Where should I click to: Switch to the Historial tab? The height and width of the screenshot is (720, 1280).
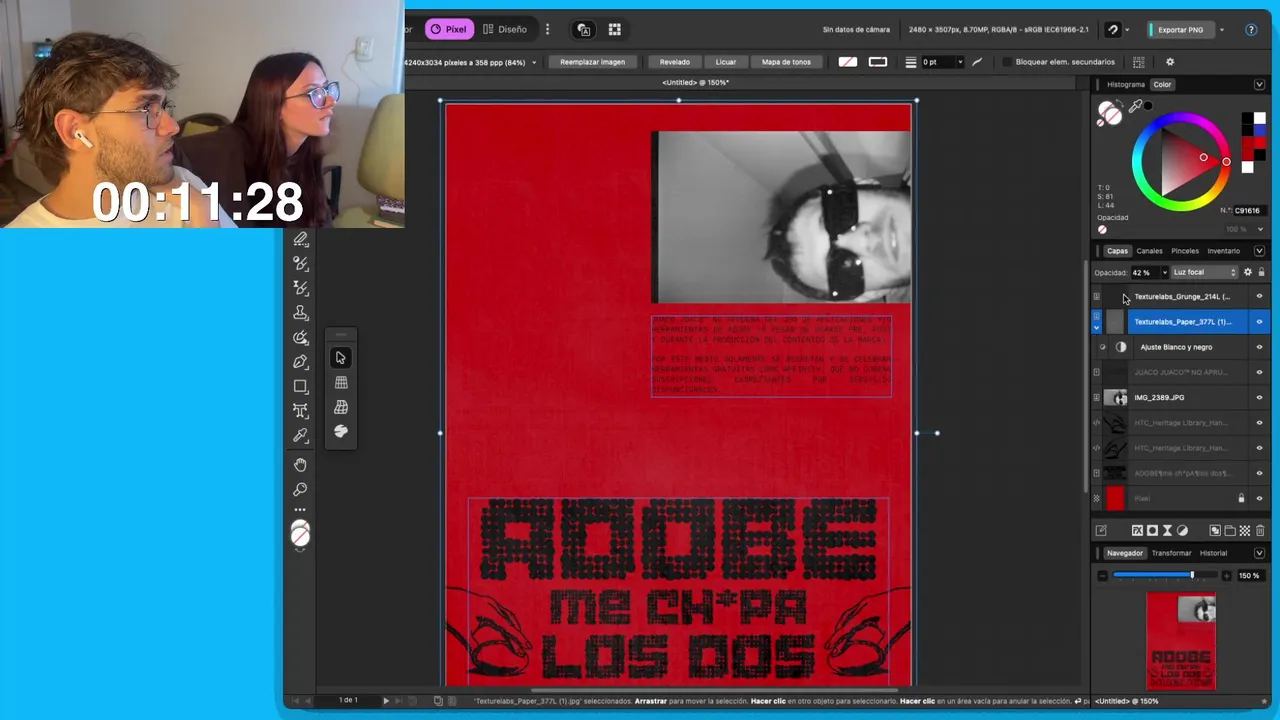point(1213,553)
